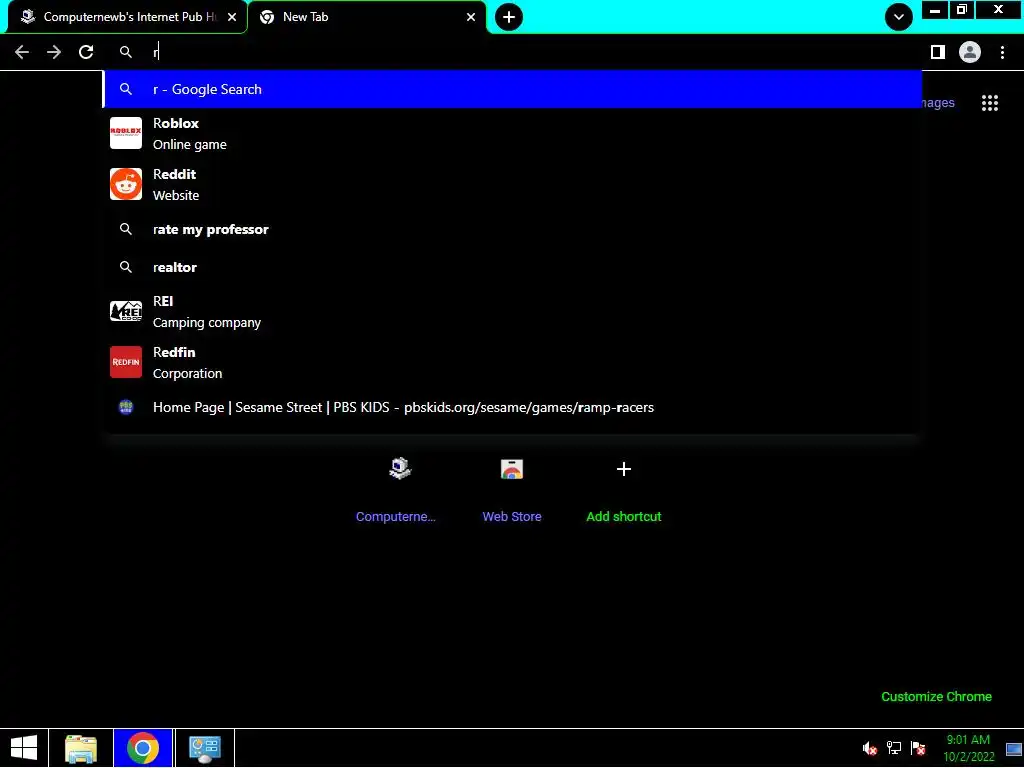Click the address bar search magnifier icon
Image resolution: width=1024 pixels, height=768 pixels.
tap(125, 52)
